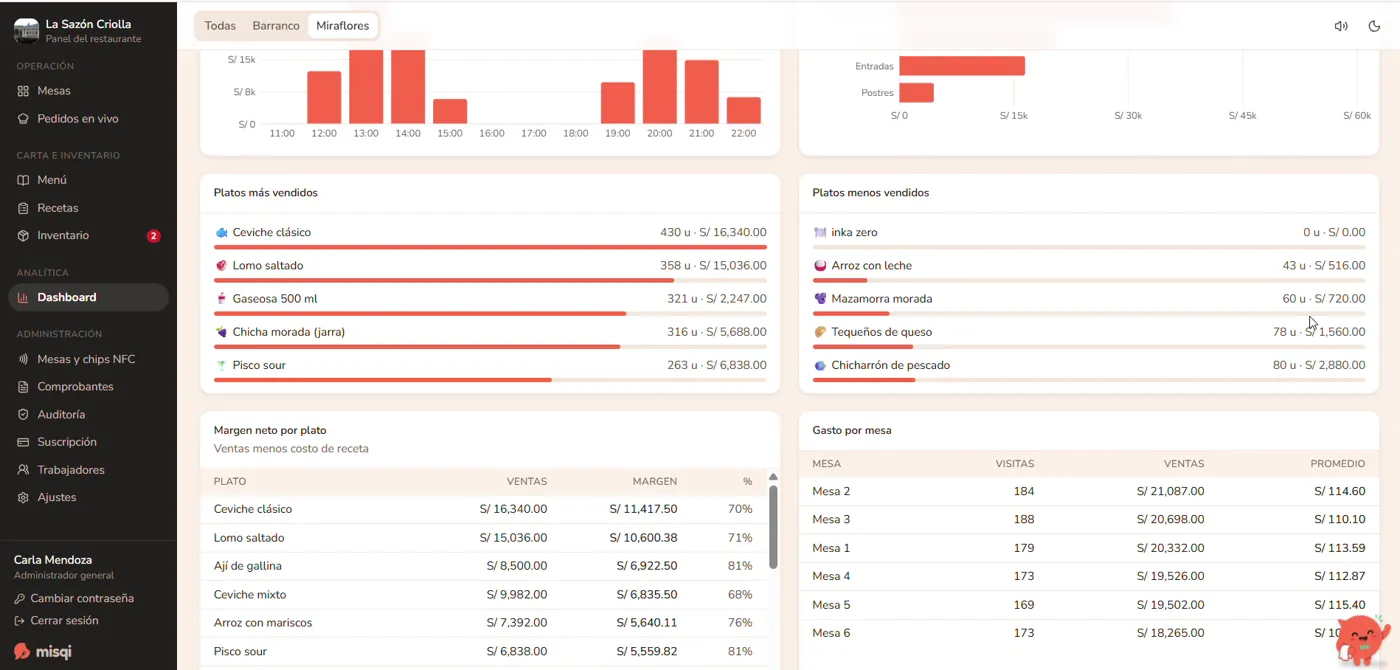Click the Mesas y chips NFC icon
The width and height of the screenshot is (1400, 670).
click(x=24, y=359)
